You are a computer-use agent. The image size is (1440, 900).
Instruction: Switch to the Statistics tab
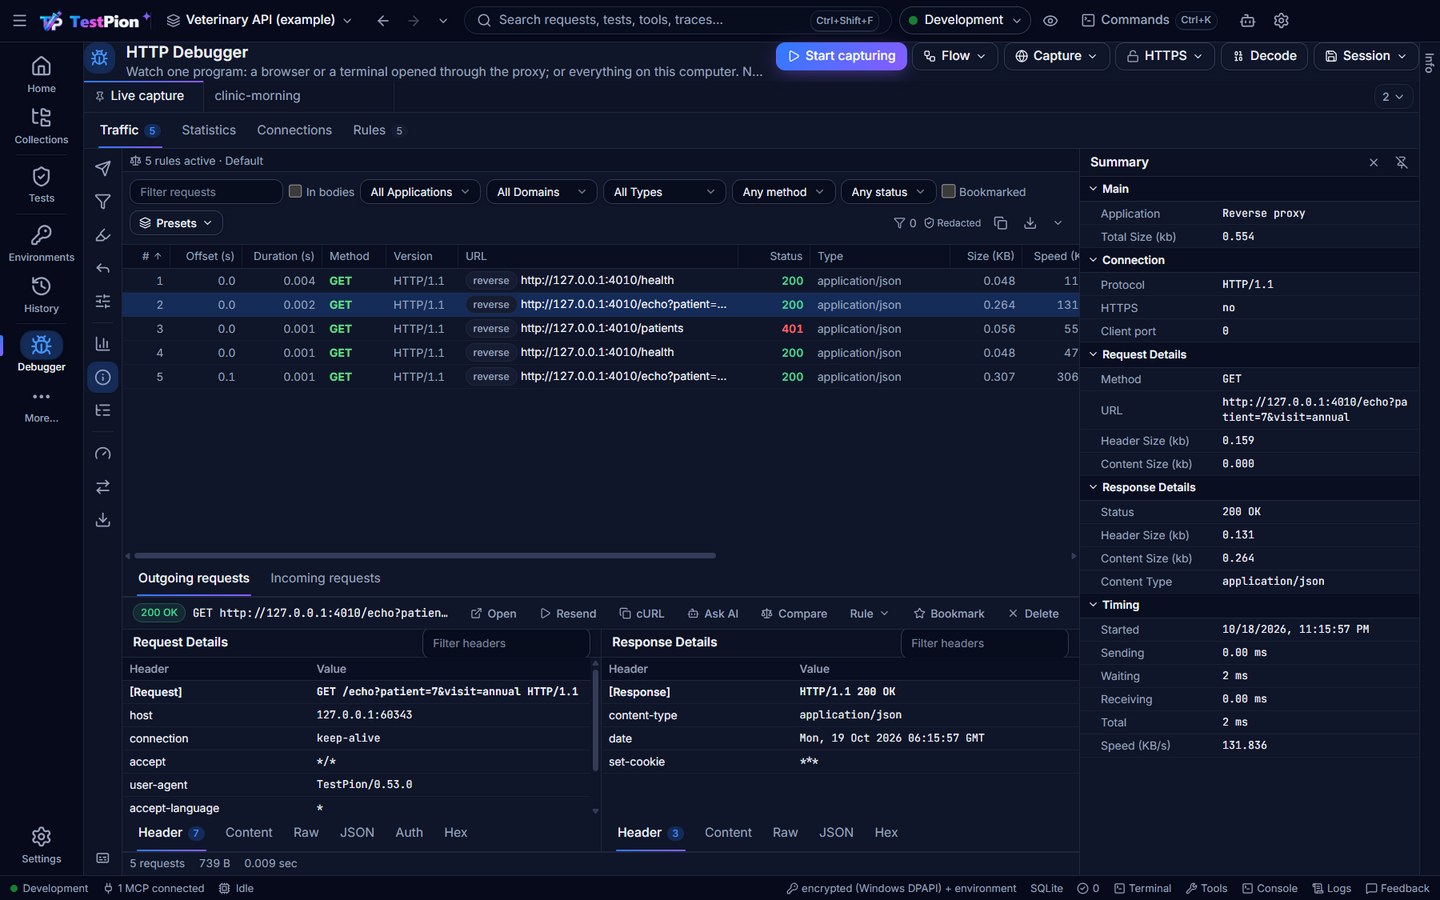point(208,130)
